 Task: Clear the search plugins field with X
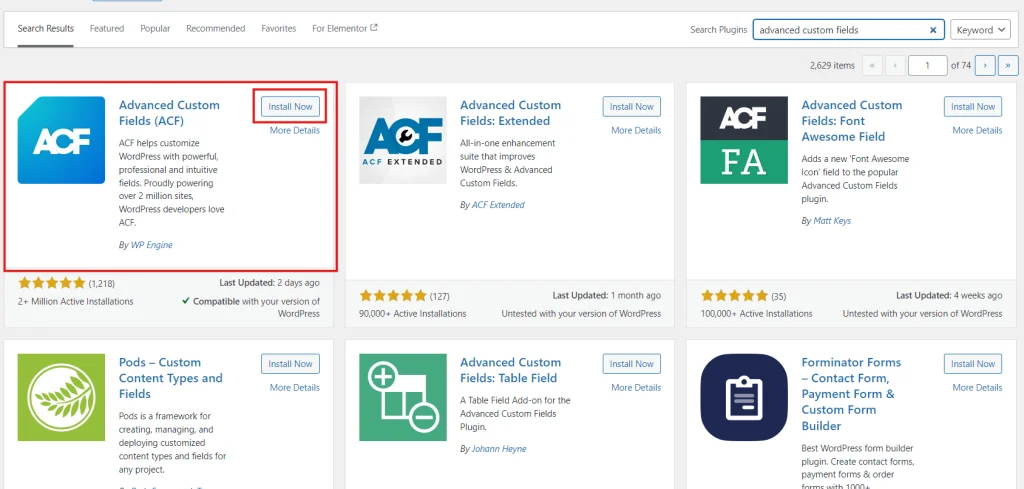click(933, 30)
